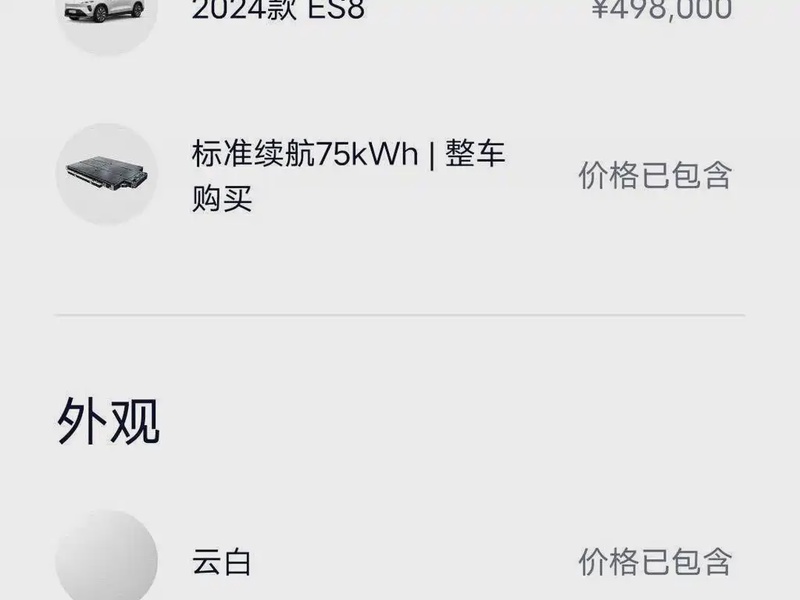Tap the 云白 color name label
This screenshot has width=800, height=600.
pos(221,562)
